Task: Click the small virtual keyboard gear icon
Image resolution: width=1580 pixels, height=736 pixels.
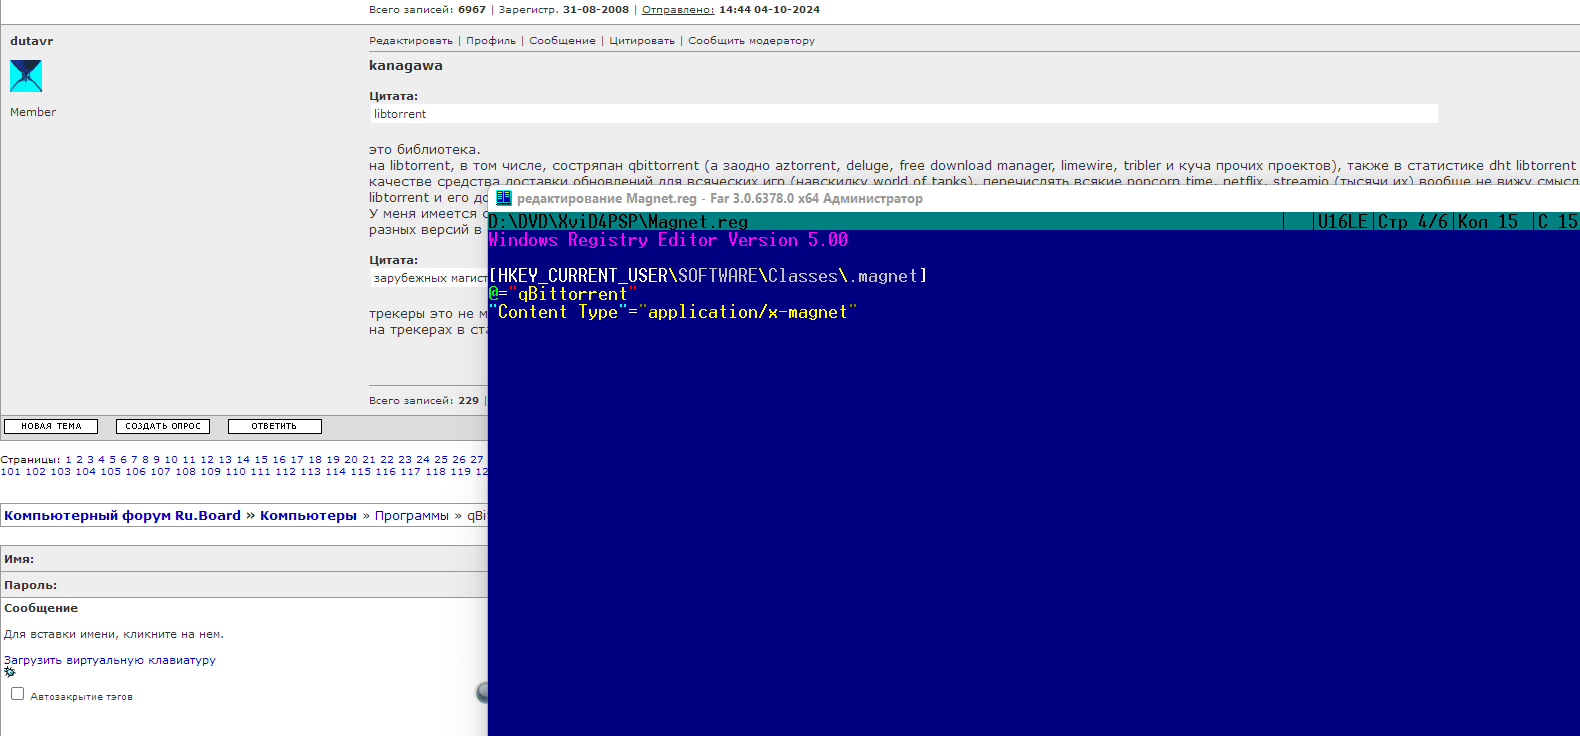Action: [10, 672]
